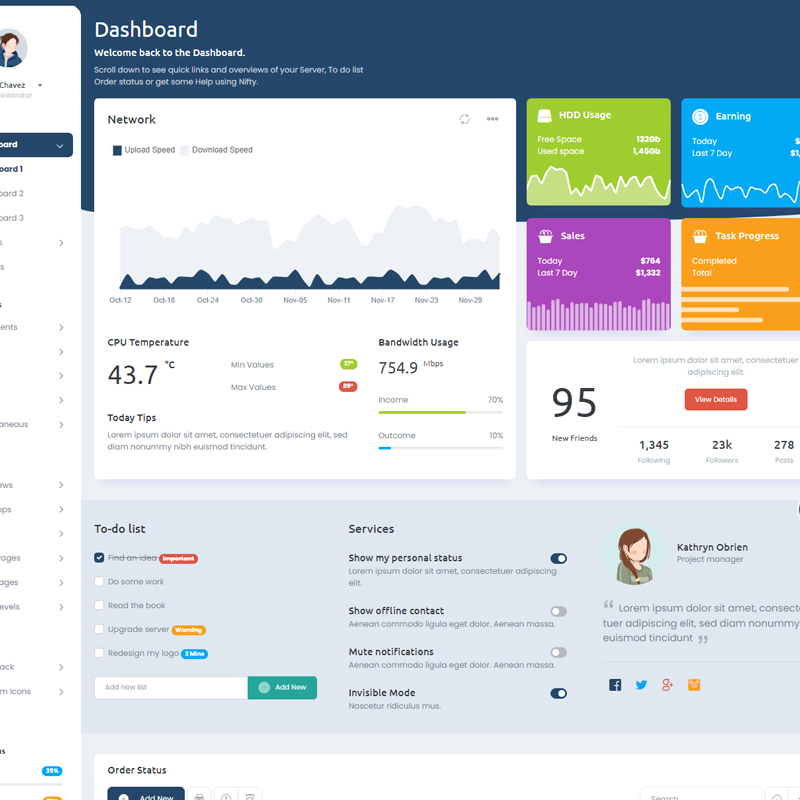The height and width of the screenshot is (800, 800).
Task: Click the red View Details button
Action: click(715, 400)
